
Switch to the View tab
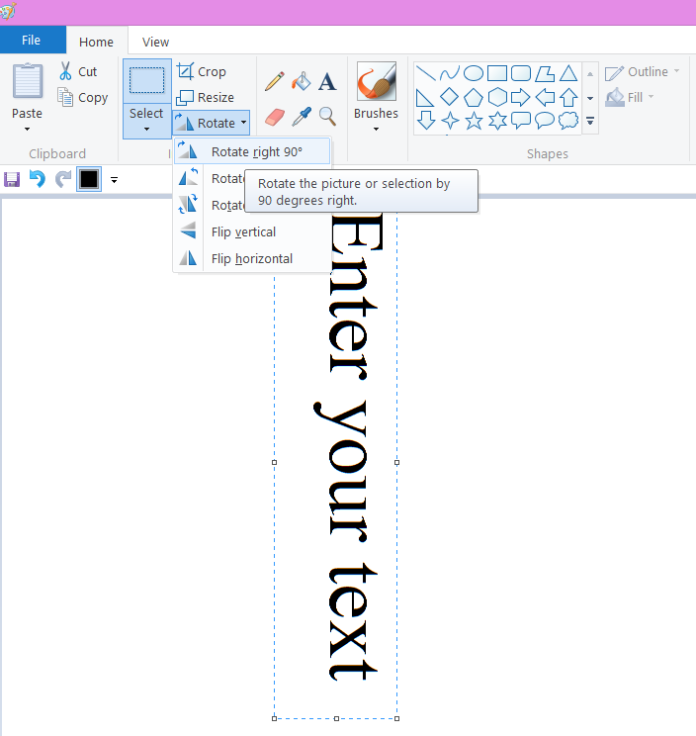pos(155,42)
